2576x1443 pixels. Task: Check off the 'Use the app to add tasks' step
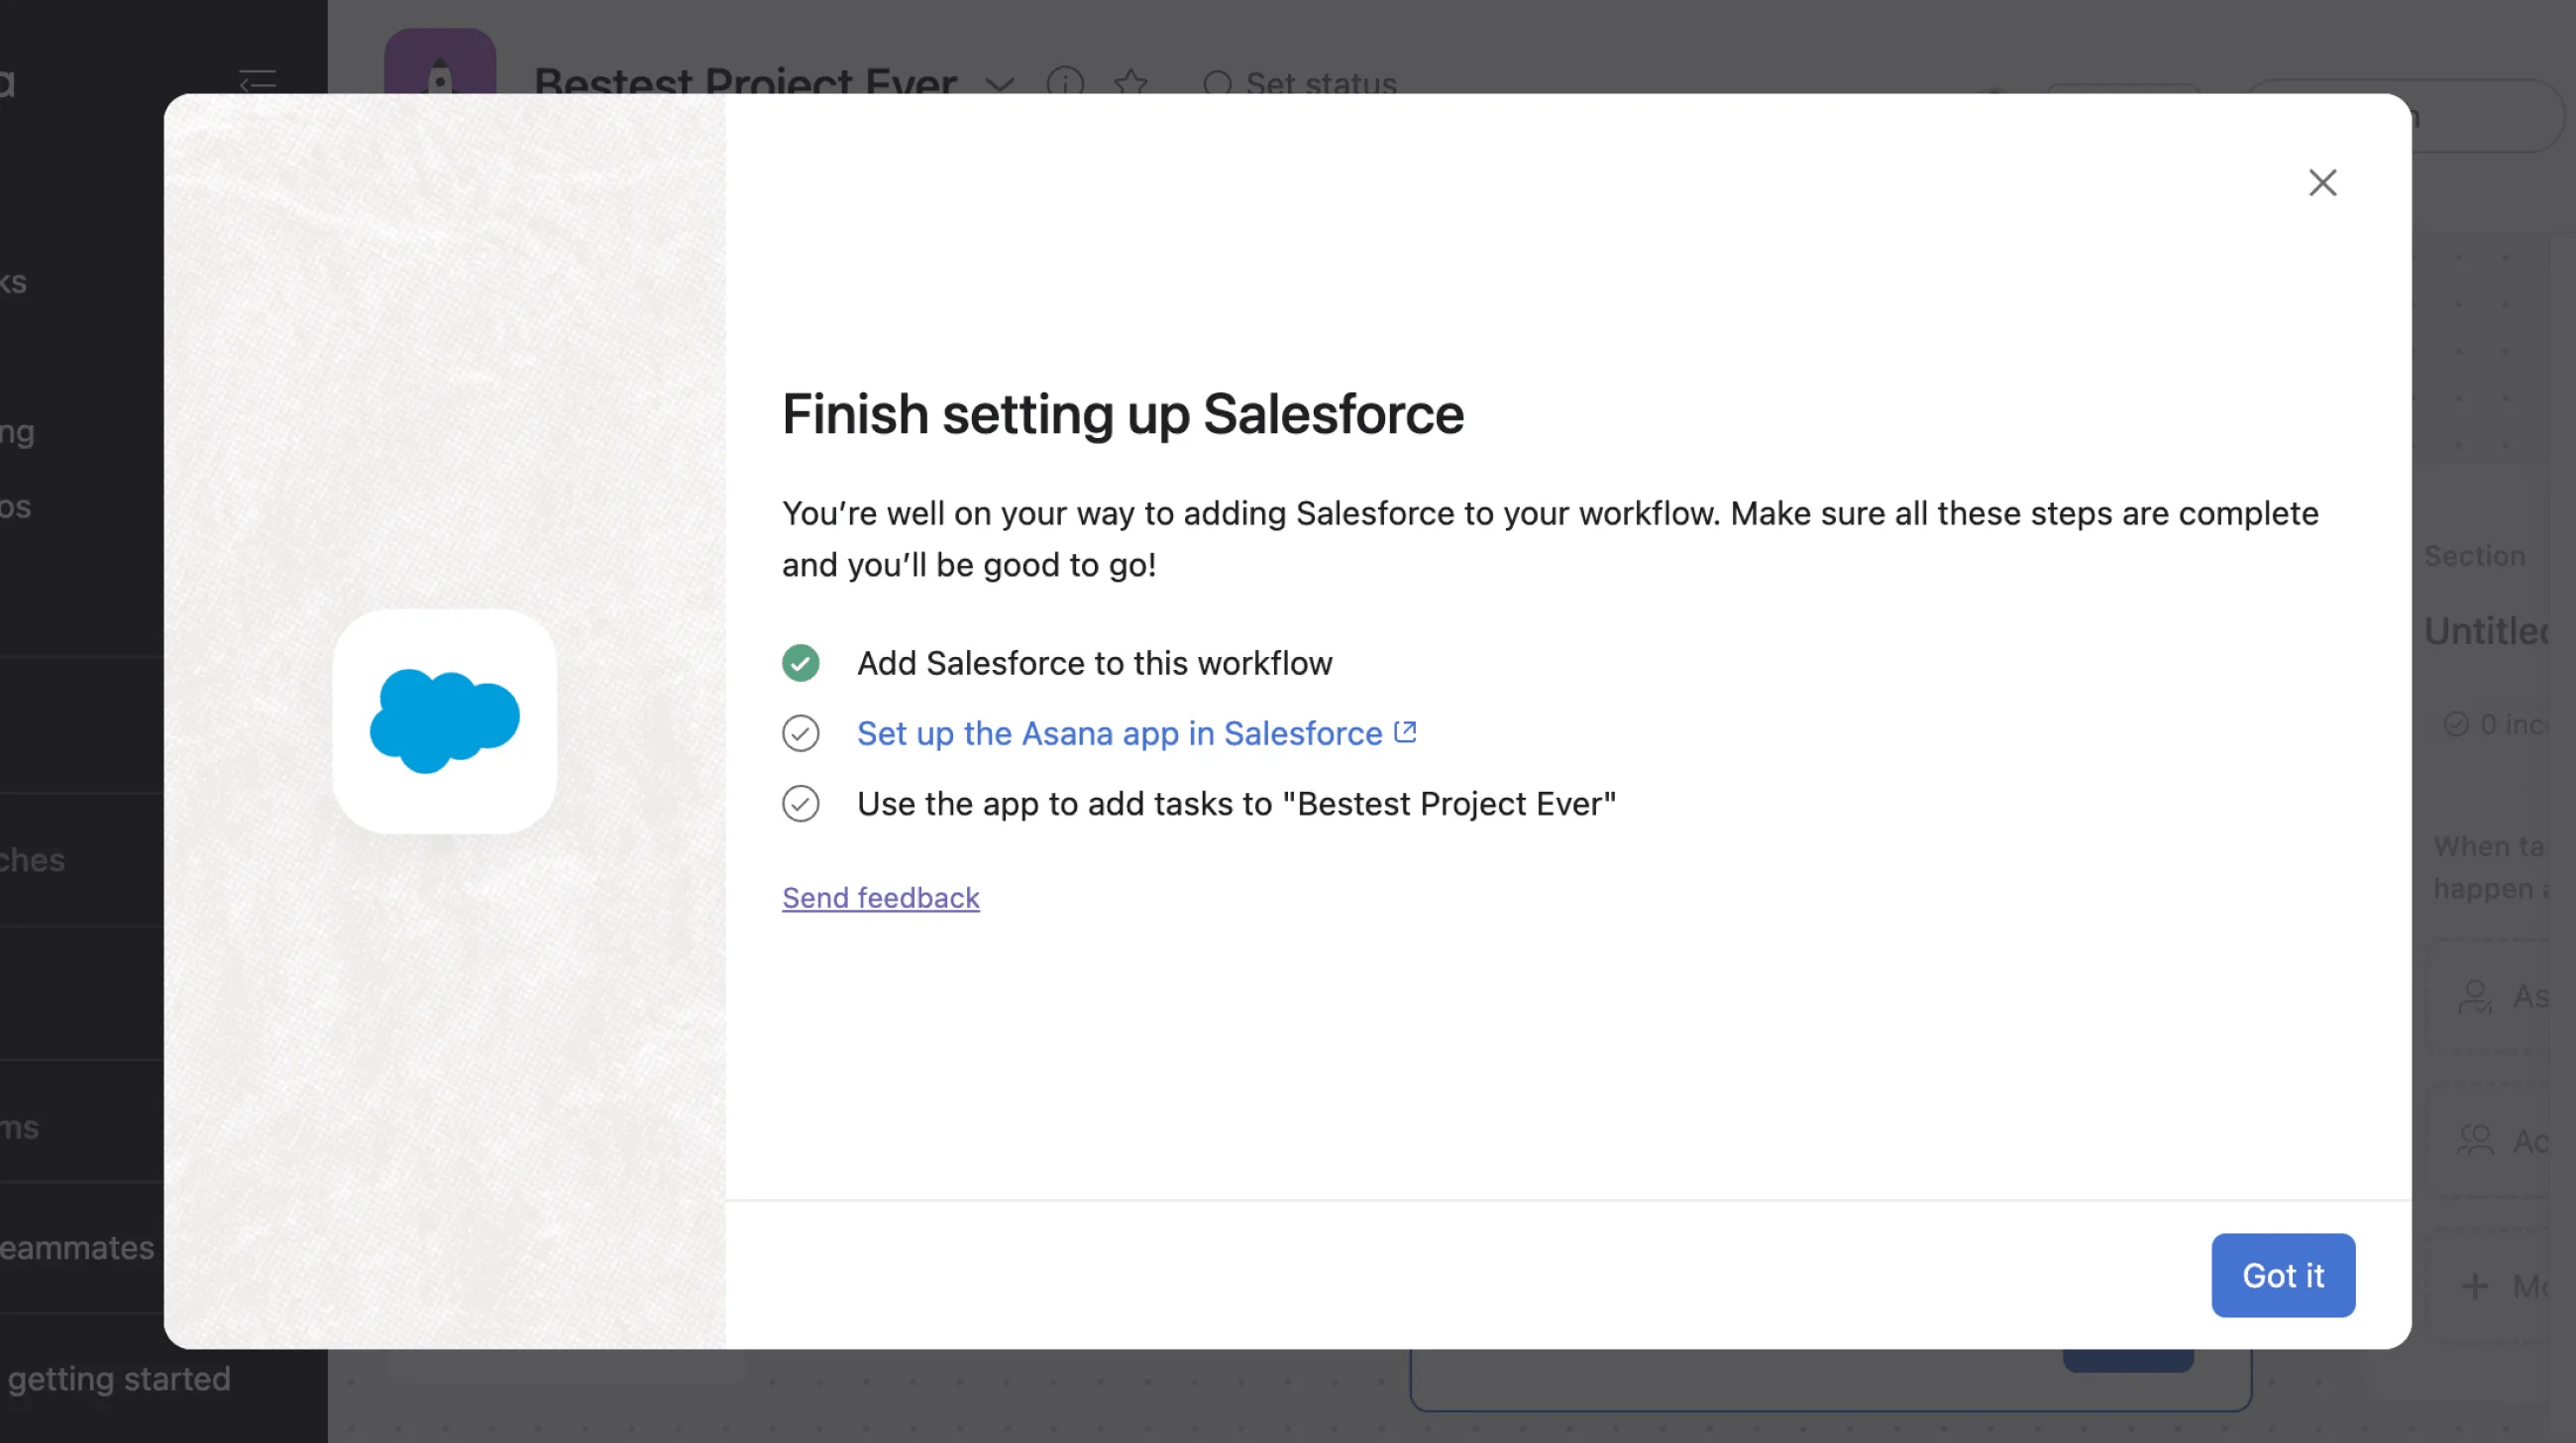click(x=800, y=803)
